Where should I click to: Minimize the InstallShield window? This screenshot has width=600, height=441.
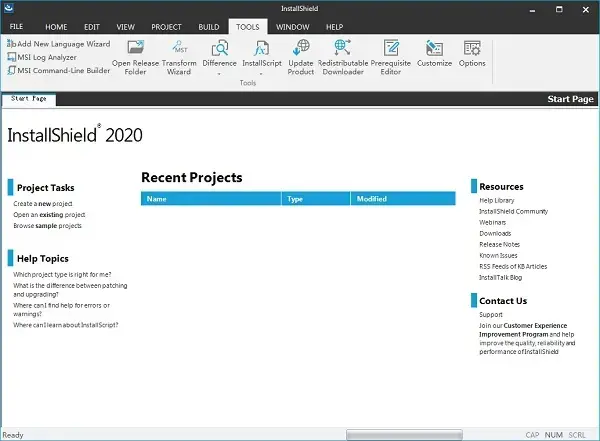(x=532, y=10)
